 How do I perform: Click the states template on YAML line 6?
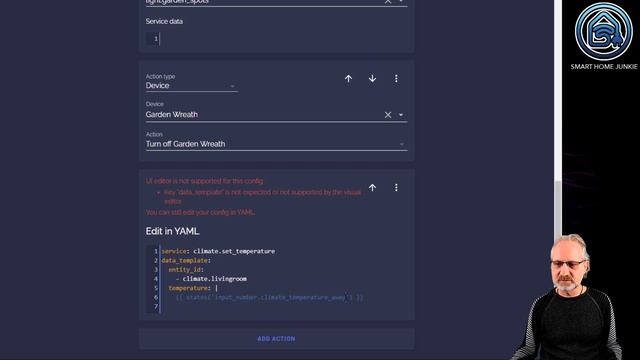[269, 298]
